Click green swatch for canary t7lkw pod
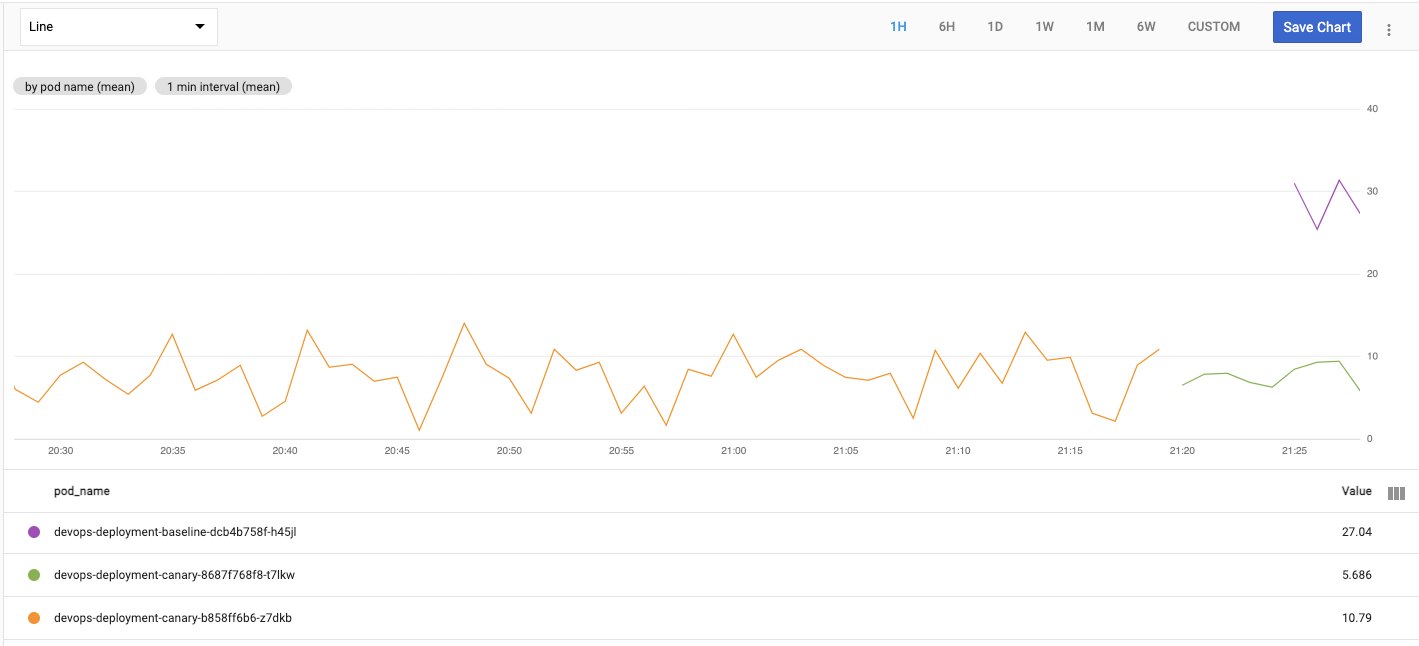This screenshot has height=646, width=1419. point(34,575)
